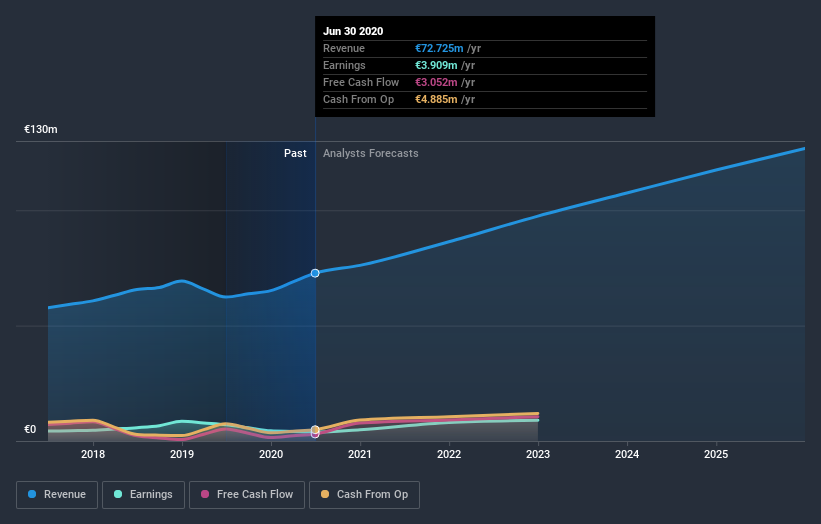This screenshot has width=821, height=524.
Task: Click the Past region label
Action: point(295,153)
